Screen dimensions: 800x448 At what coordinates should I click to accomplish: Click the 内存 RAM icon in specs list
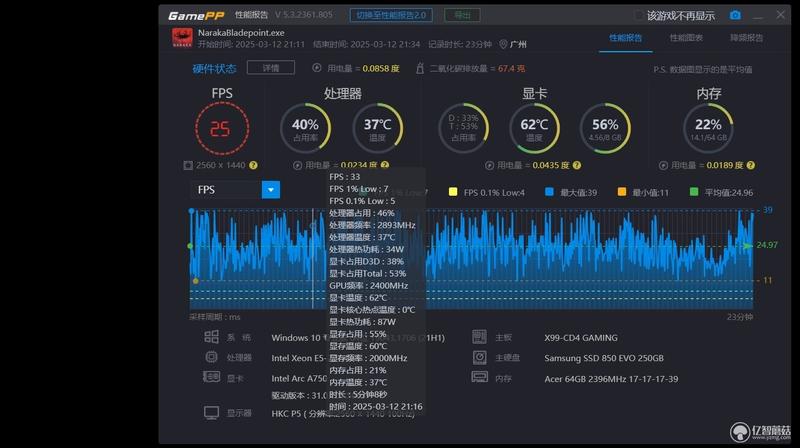coord(480,378)
